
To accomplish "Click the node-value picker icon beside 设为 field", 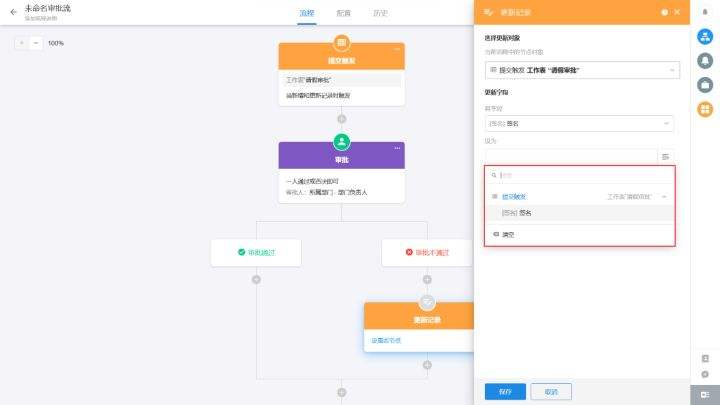I will click(x=666, y=157).
